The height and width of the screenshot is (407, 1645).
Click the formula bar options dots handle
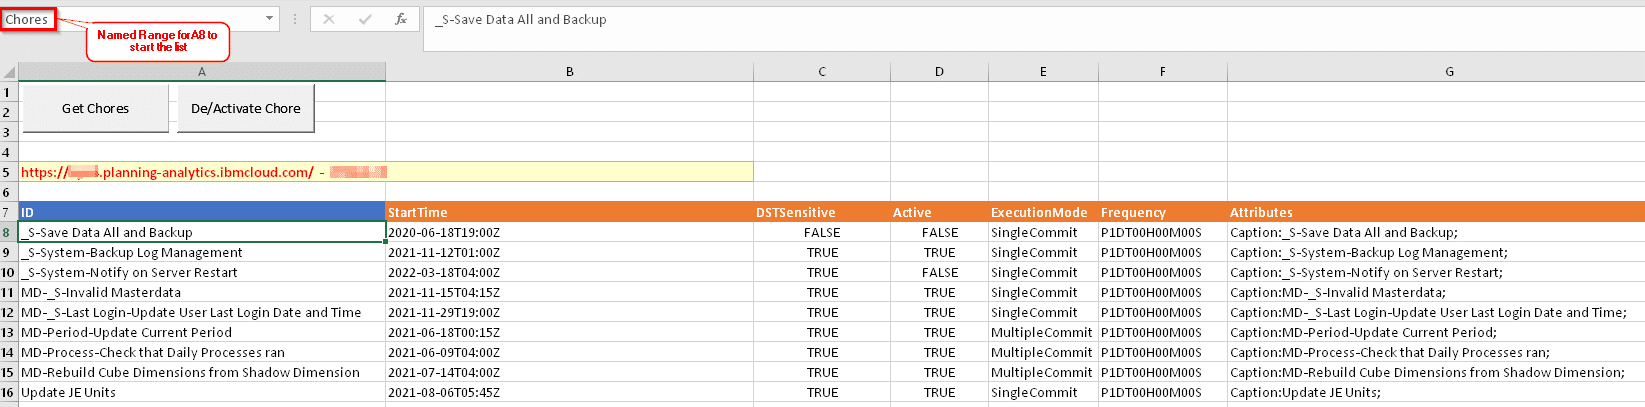[x=294, y=19]
